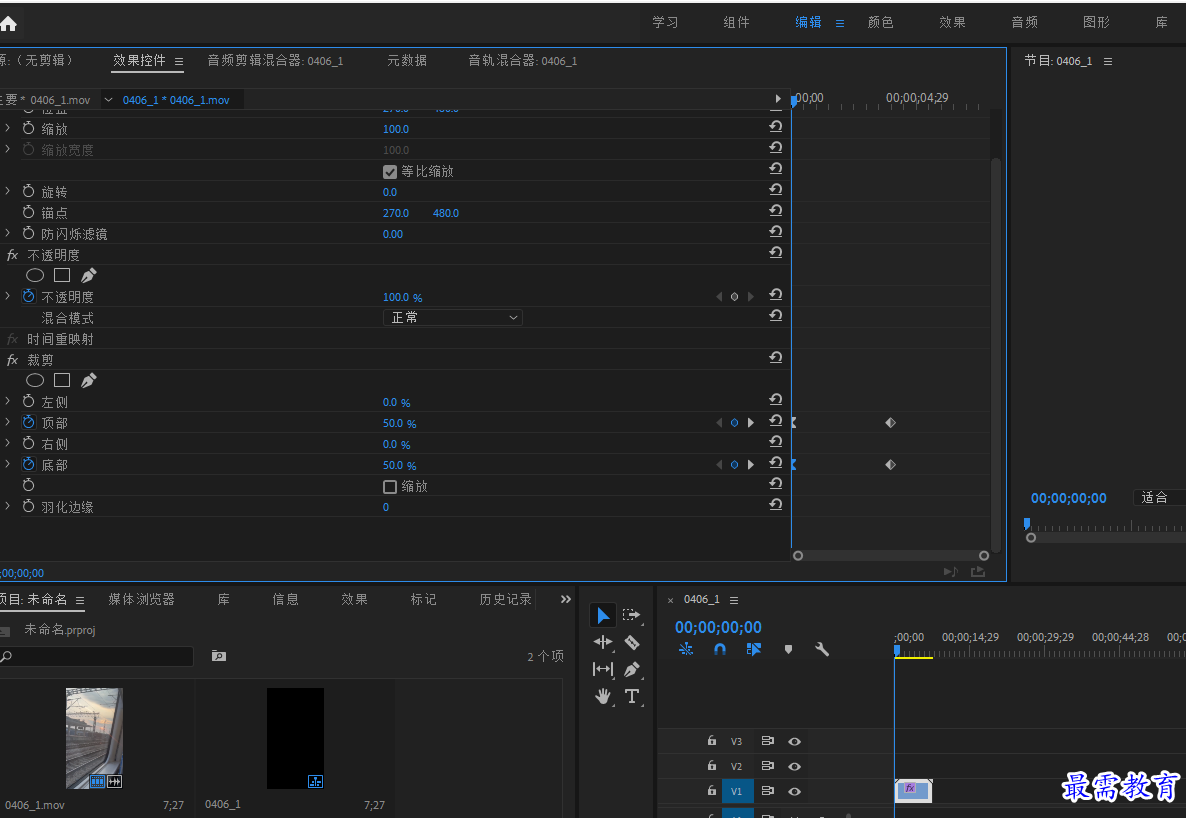The width and height of the screenshot is (1186, 818).
Task: Open 媒体浏览器 tab
Action: 141,599
